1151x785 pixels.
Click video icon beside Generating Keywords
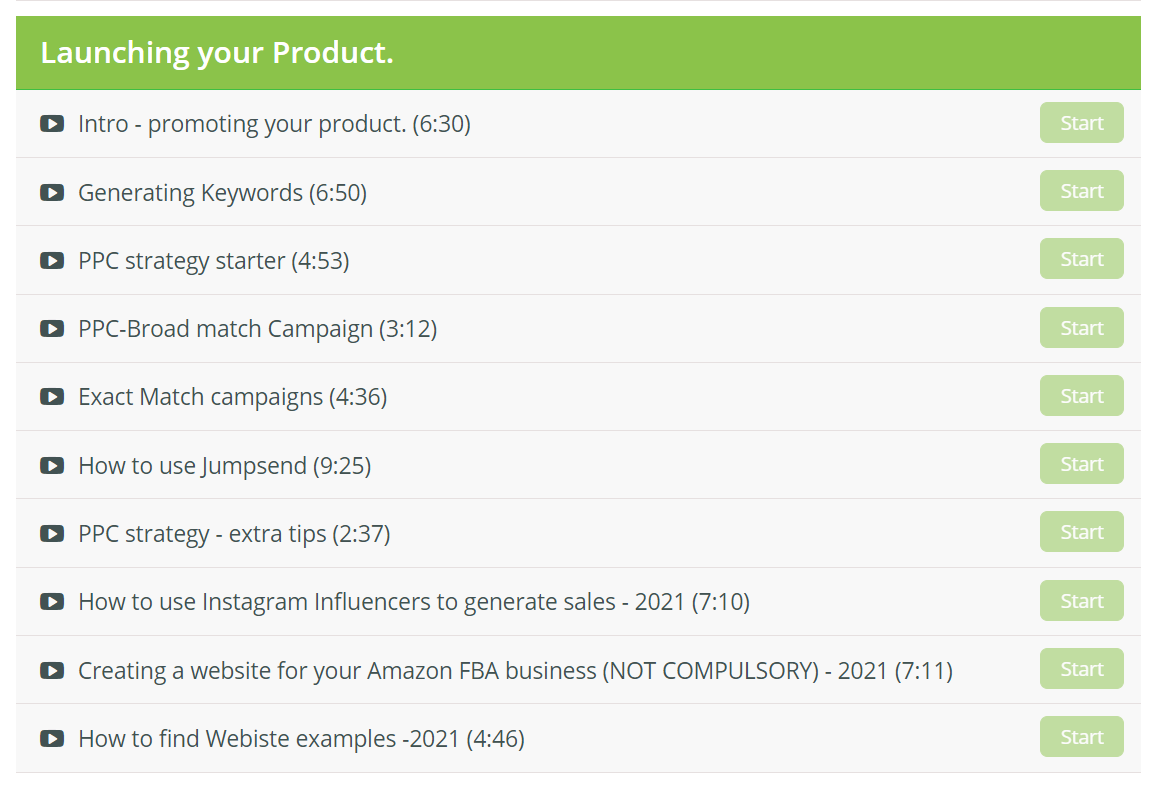click(x=51, y=192)
